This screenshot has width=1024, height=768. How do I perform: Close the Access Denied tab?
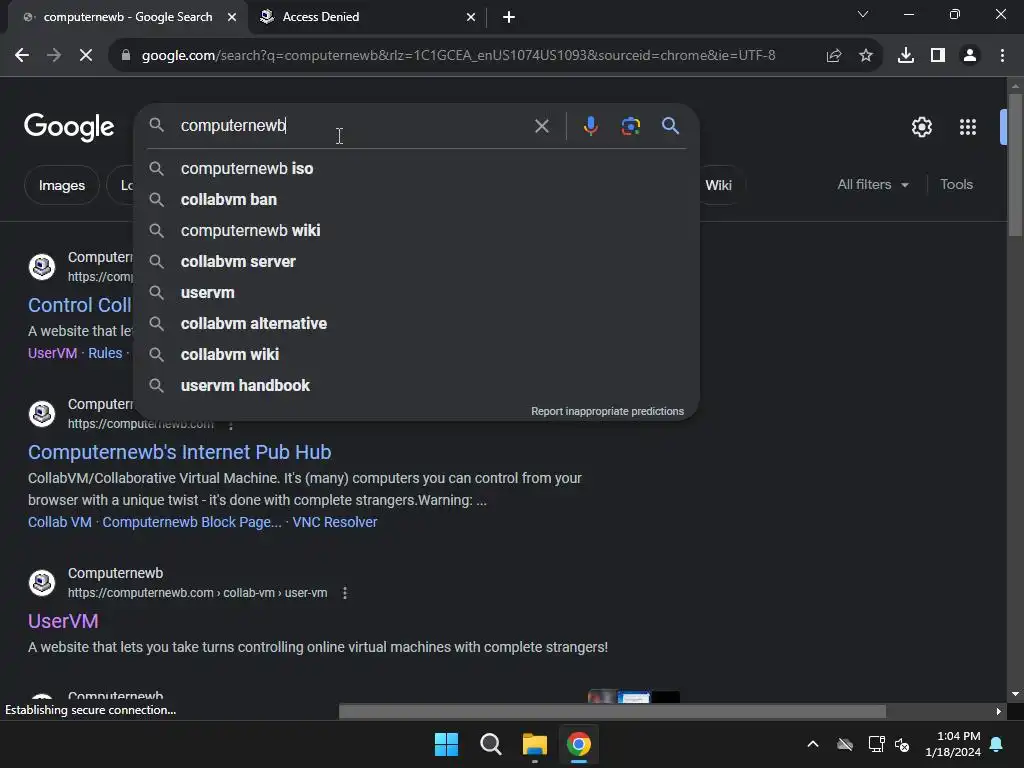(471, 17)
